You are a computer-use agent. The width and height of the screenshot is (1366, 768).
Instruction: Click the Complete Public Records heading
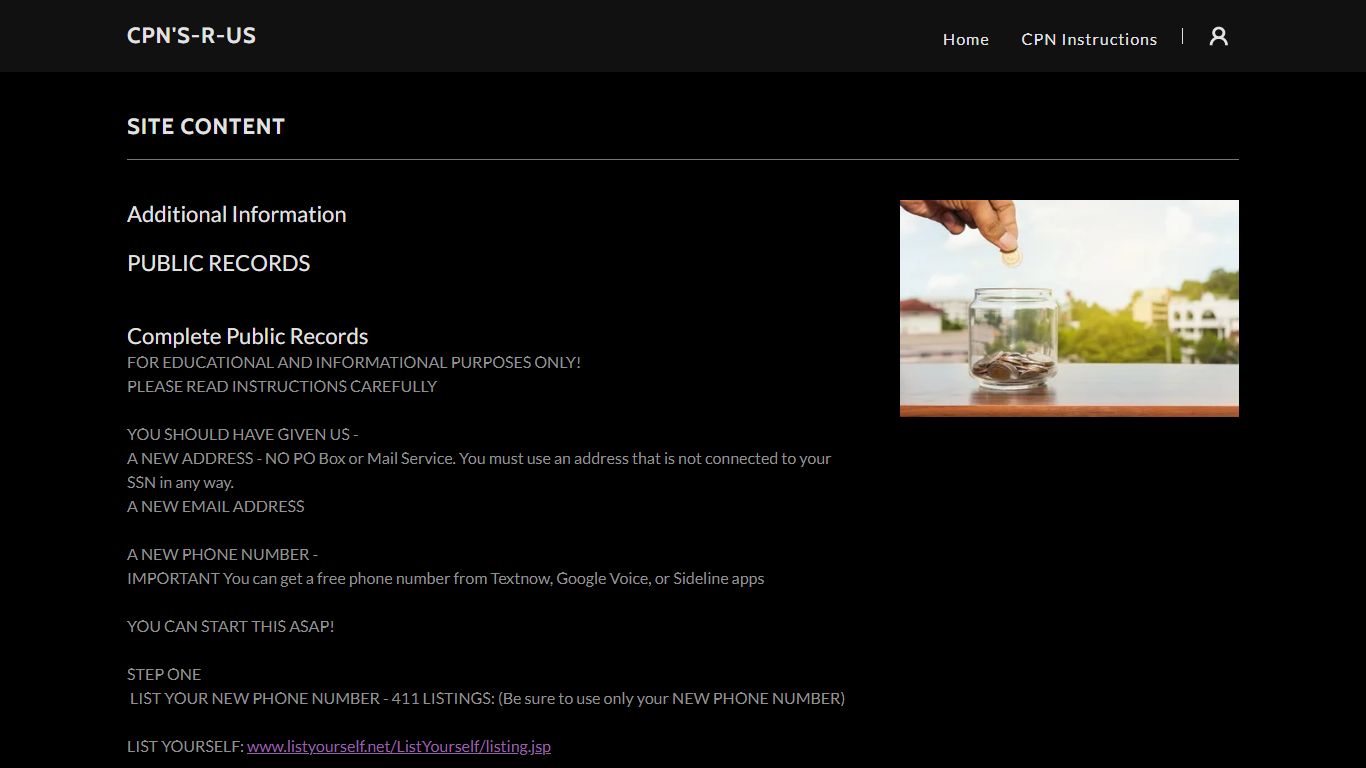[x=248, y=336]
